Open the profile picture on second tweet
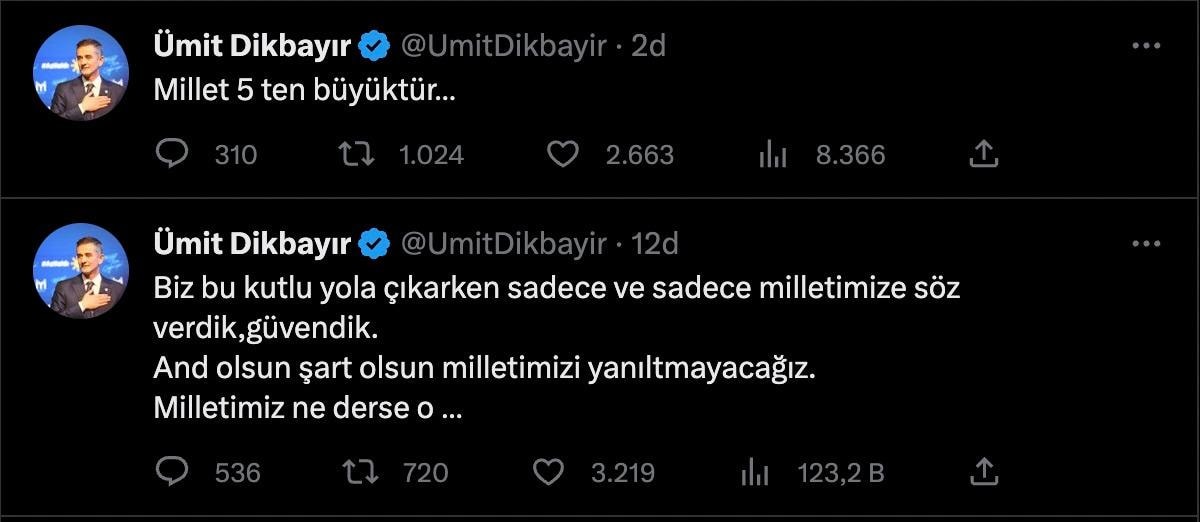Screen dimensions: 1200x522 81,271
